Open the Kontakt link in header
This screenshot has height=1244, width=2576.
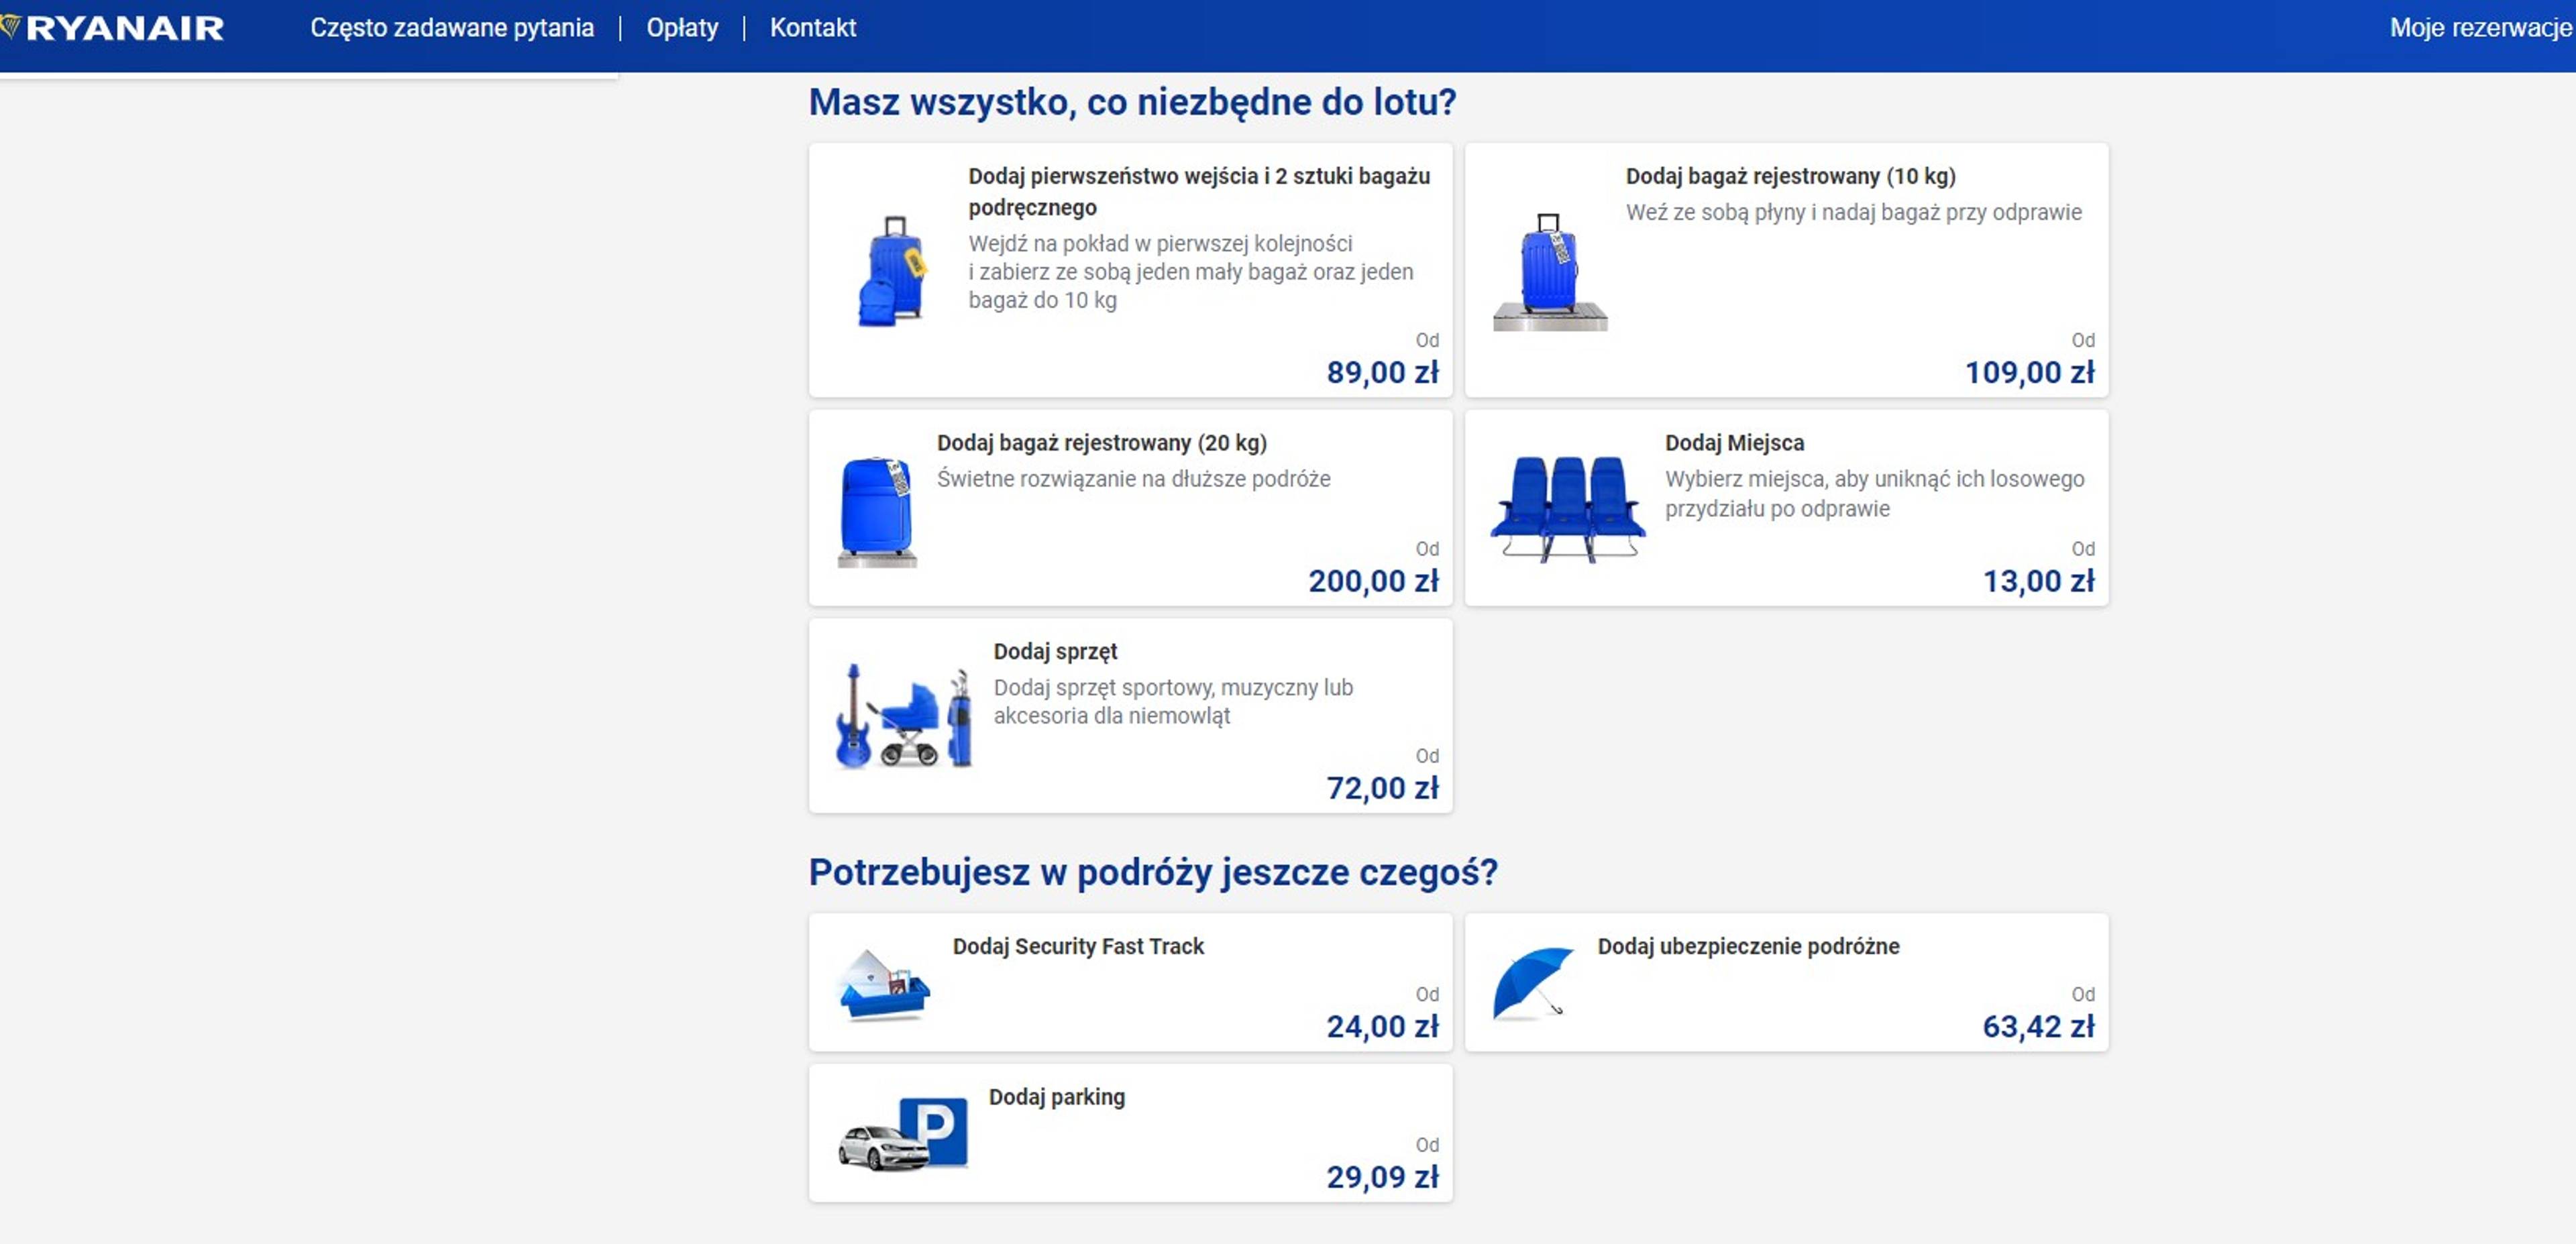point(812,28)
